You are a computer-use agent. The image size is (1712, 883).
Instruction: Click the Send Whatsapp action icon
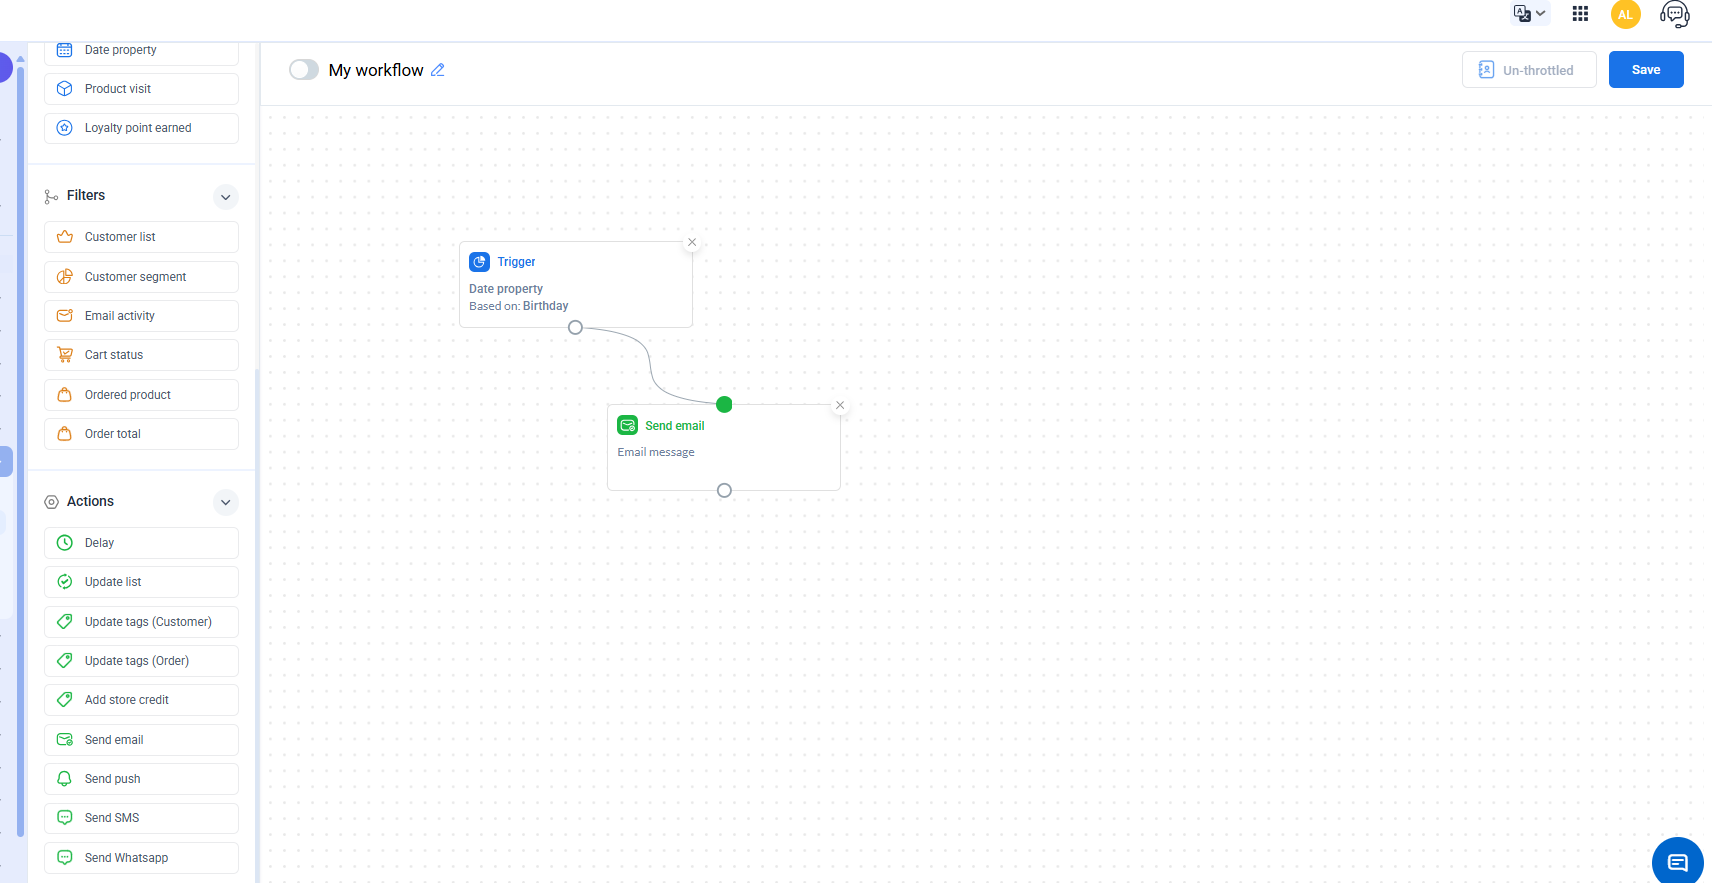pyautogui.click(x=65, y=858)
